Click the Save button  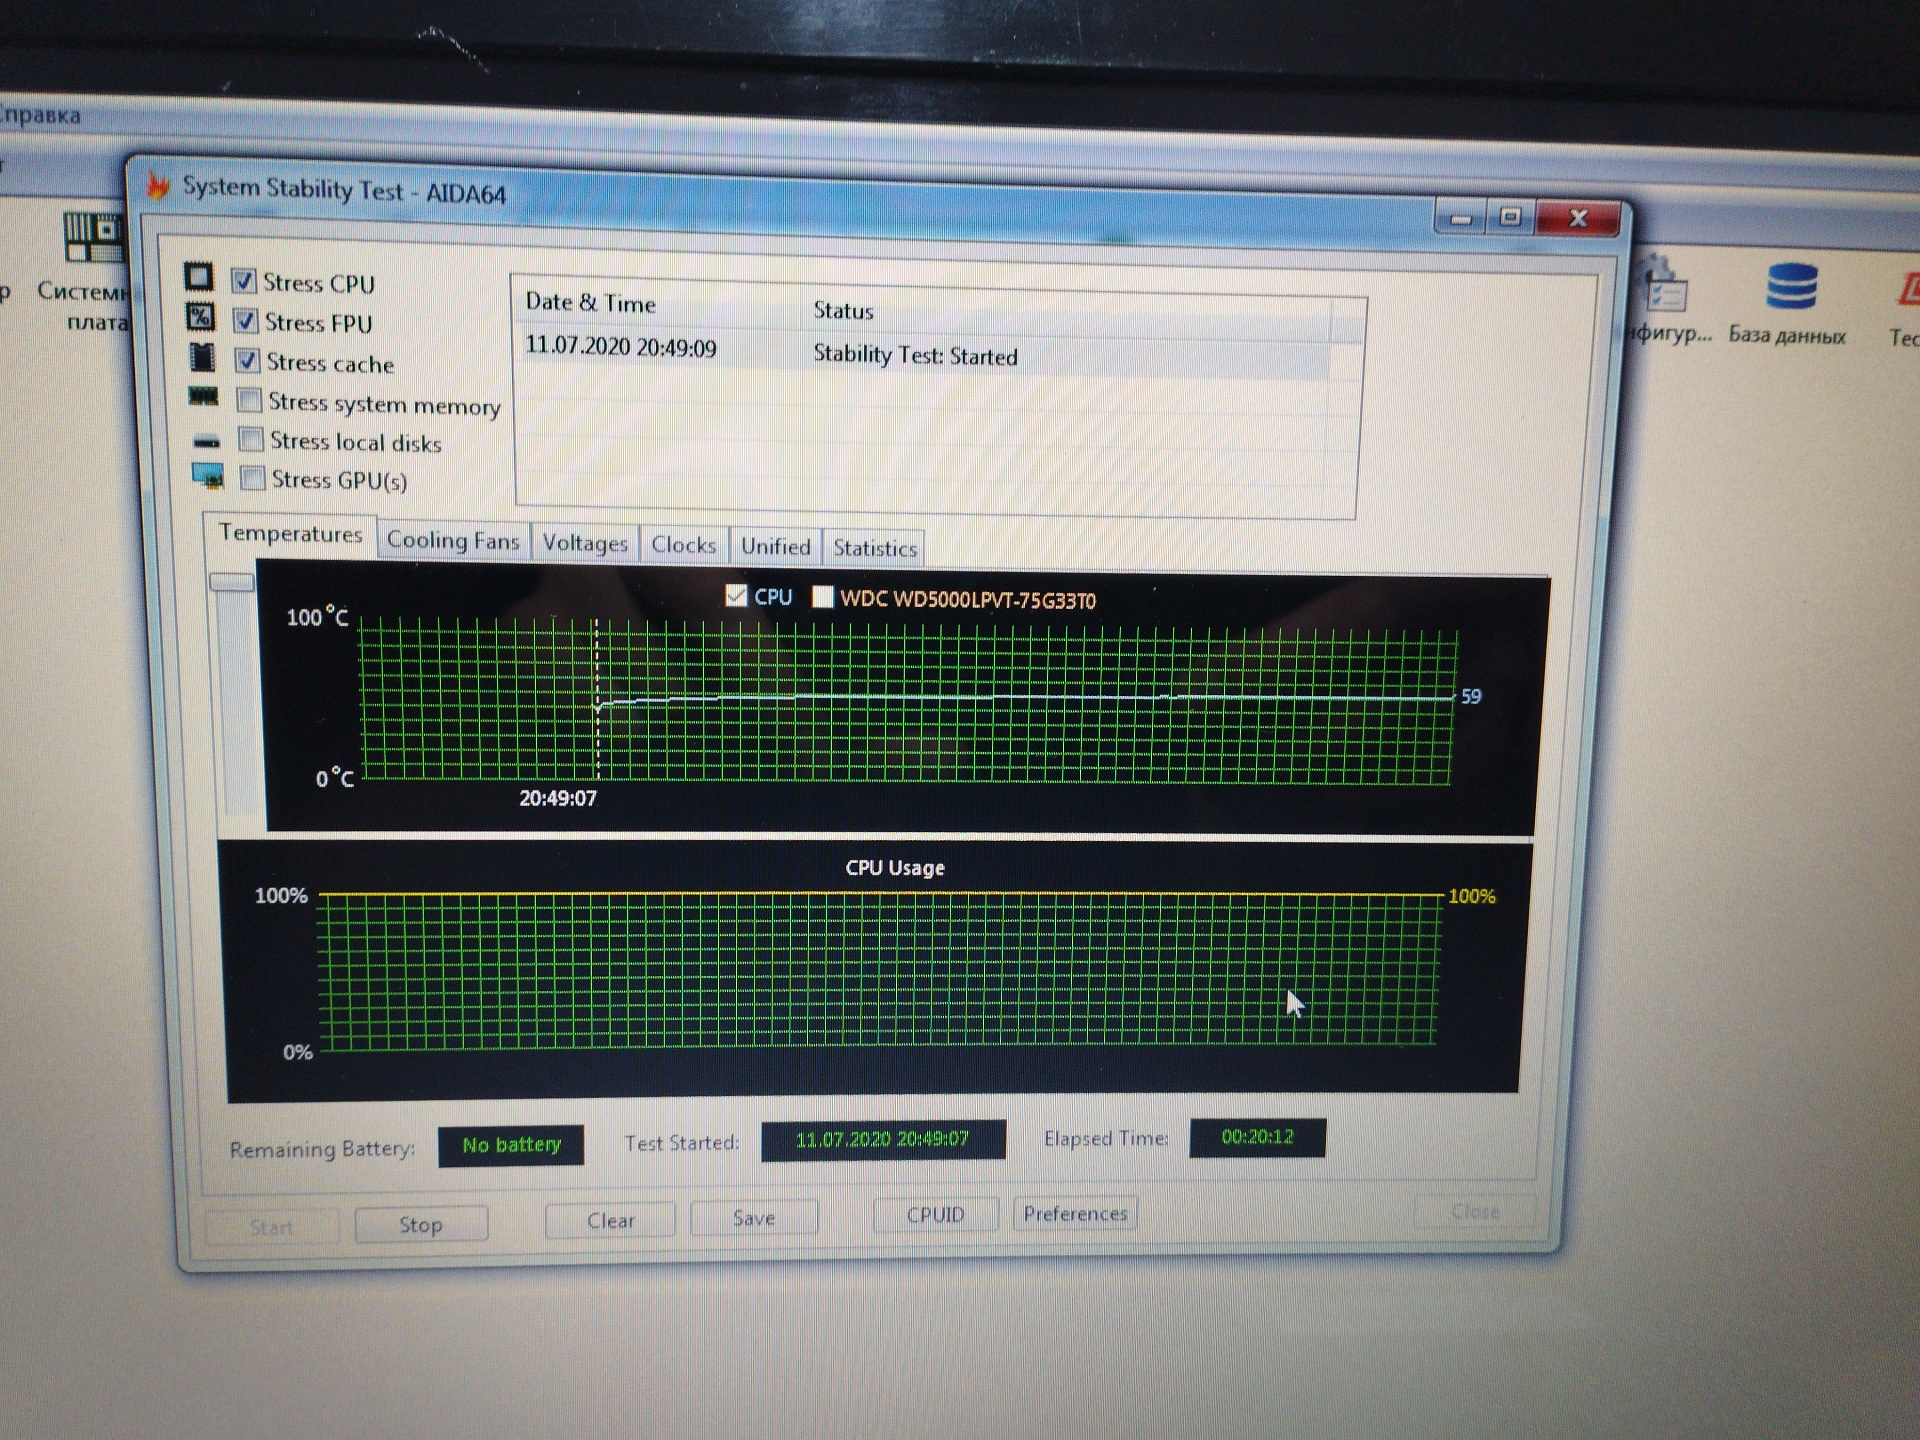pyautogui.click(x=754, y=1218)
